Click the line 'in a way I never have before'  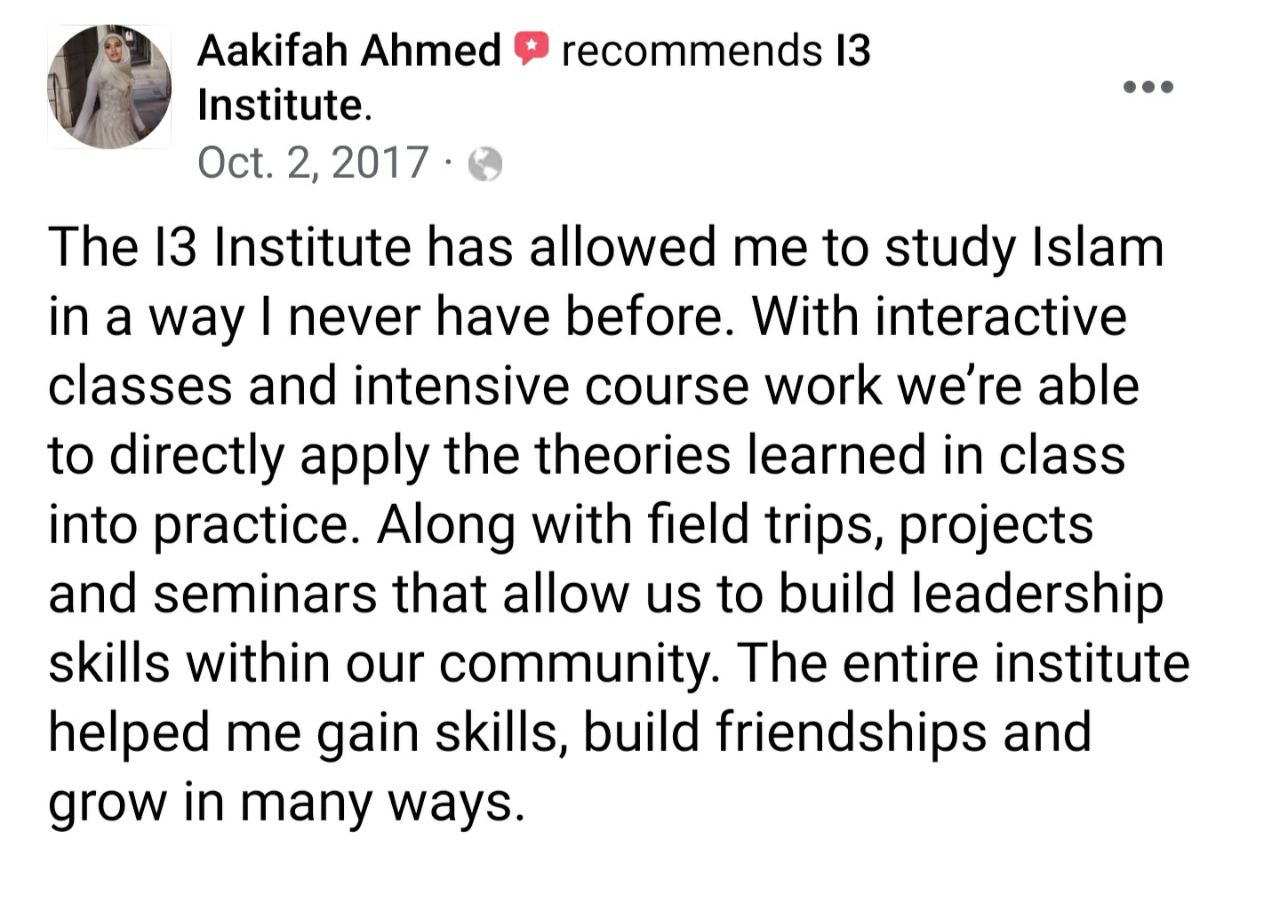click(x=588, y=318)
